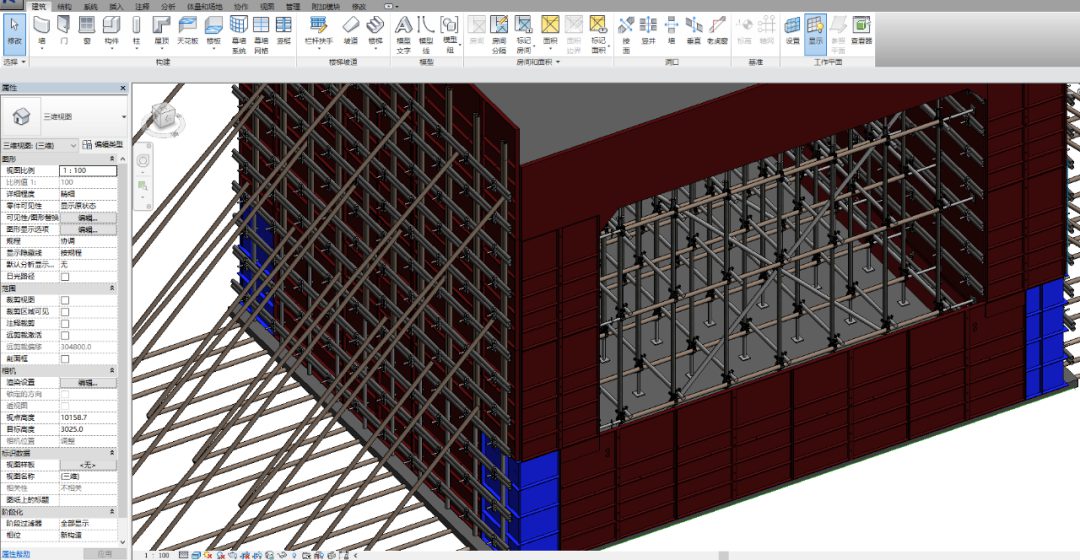This screenshot has height=560, width=1080.
Task: Expand the 选择 panel dropdown
Action: 14,62
